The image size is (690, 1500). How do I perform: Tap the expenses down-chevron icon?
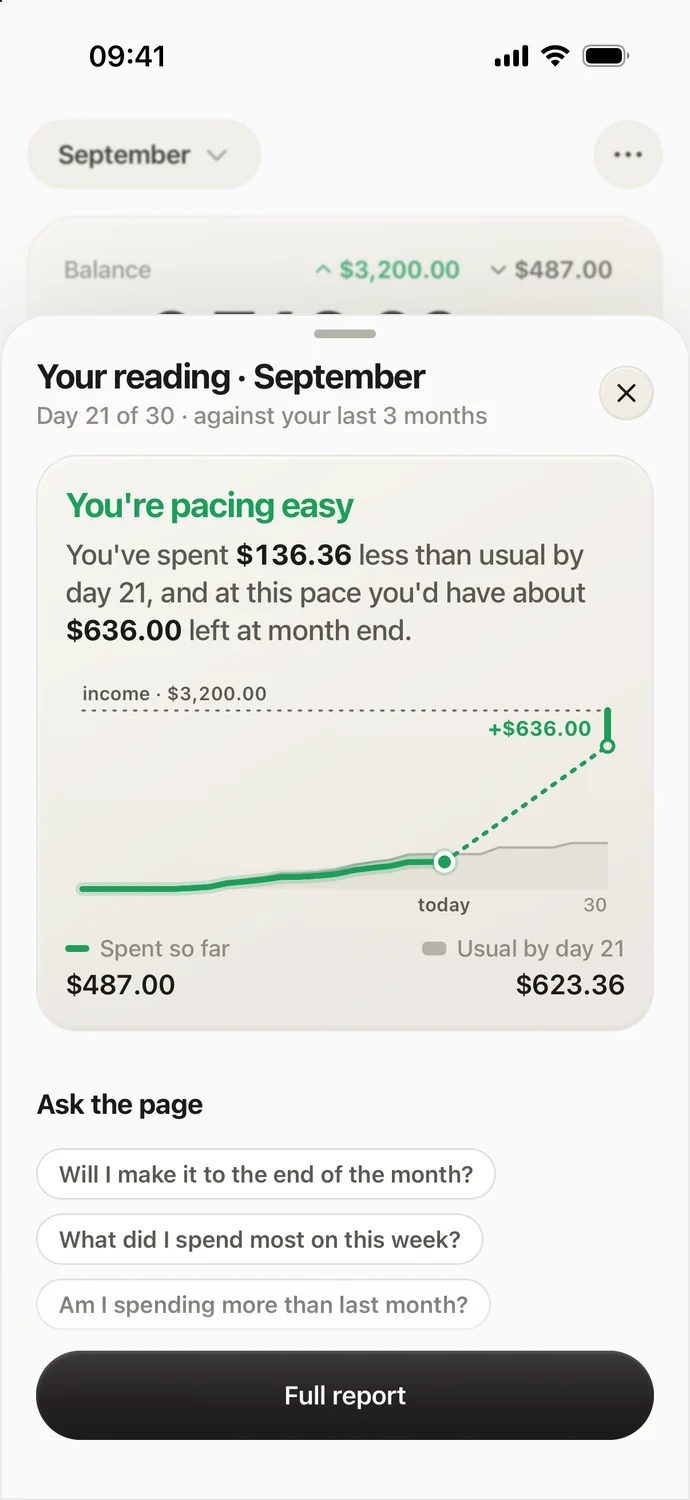click(x=498, y=270)
